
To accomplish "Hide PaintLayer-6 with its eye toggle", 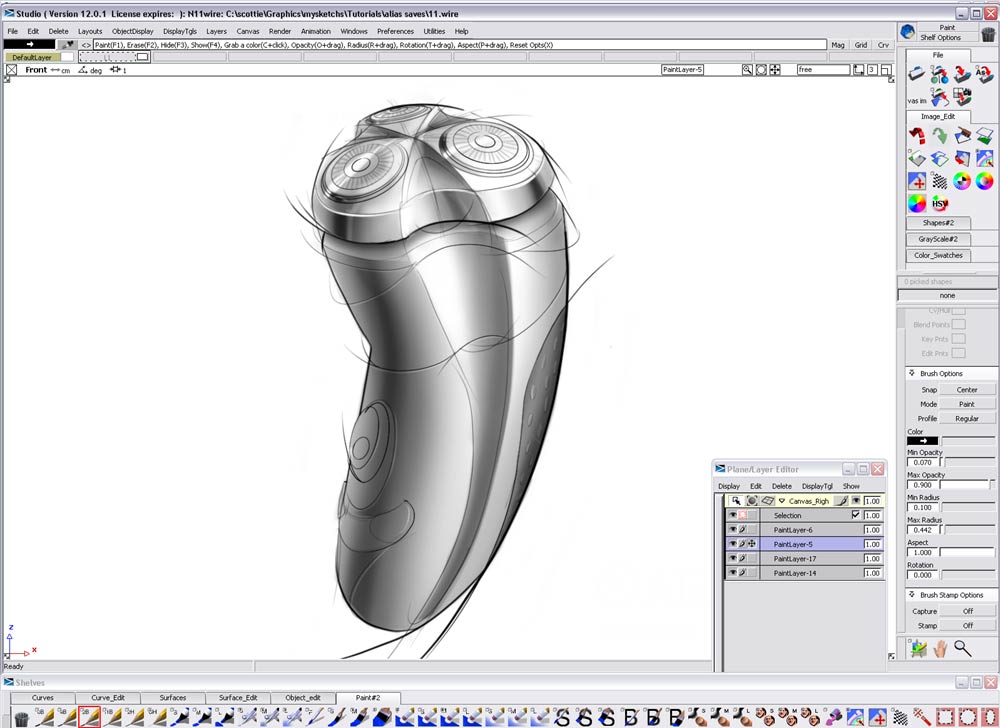I will coord(731,529).
